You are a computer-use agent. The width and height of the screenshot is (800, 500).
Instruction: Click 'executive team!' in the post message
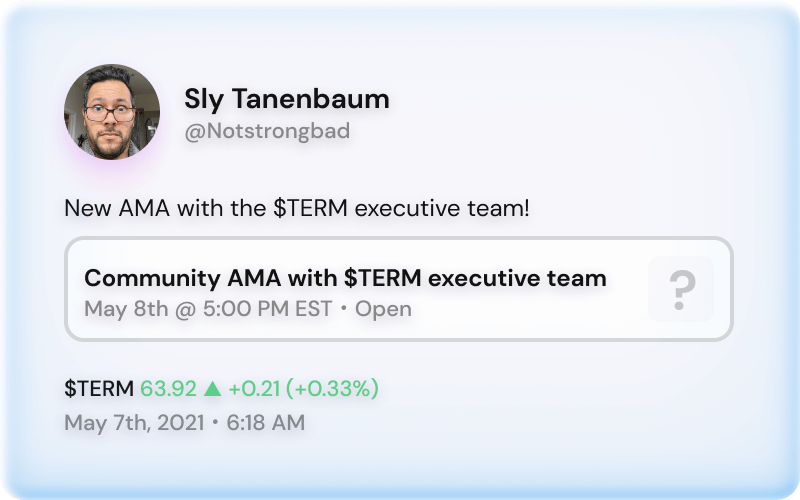[442, 208]
